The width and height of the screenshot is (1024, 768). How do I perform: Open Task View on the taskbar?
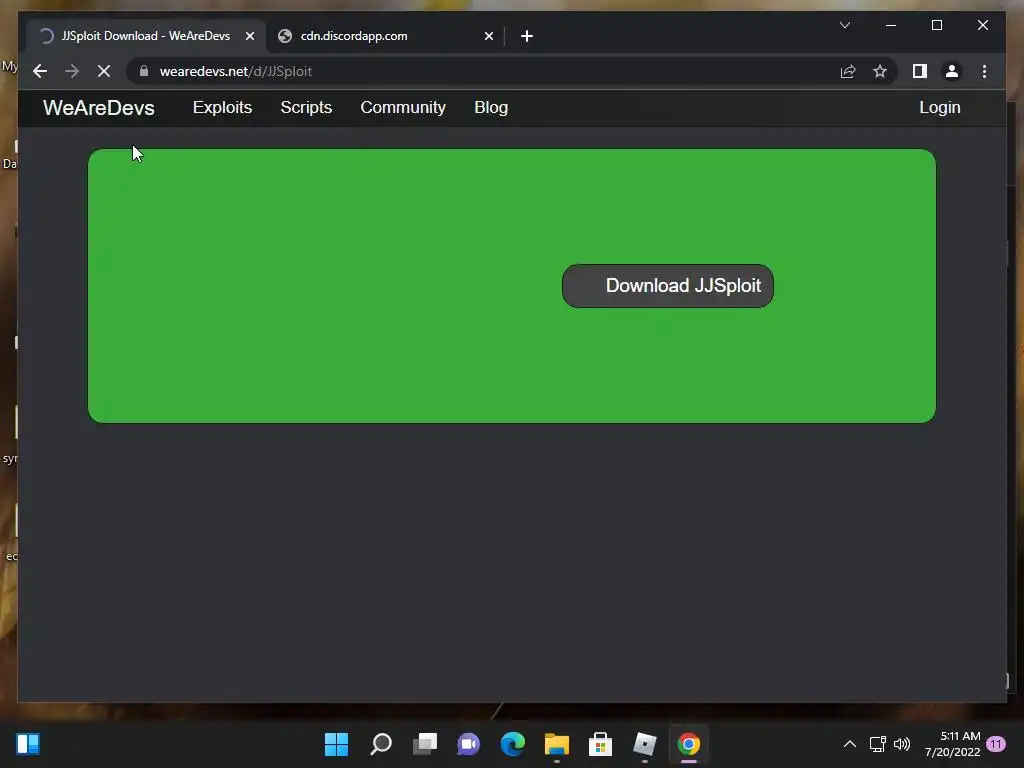click(x=425, y=744)
